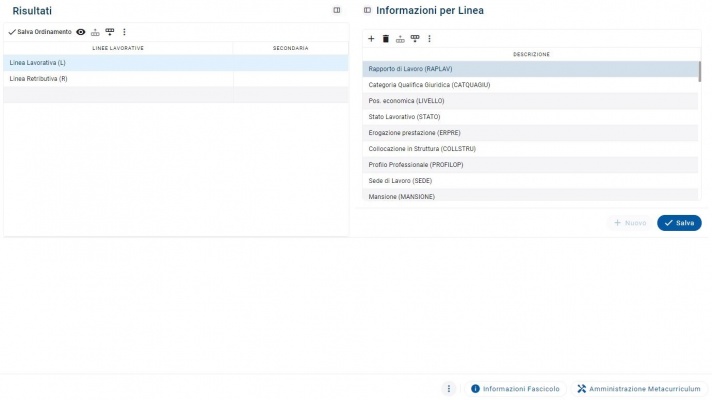Select Collocazione in Struttura (COLLSTRU) row

(x=530, y=148)
